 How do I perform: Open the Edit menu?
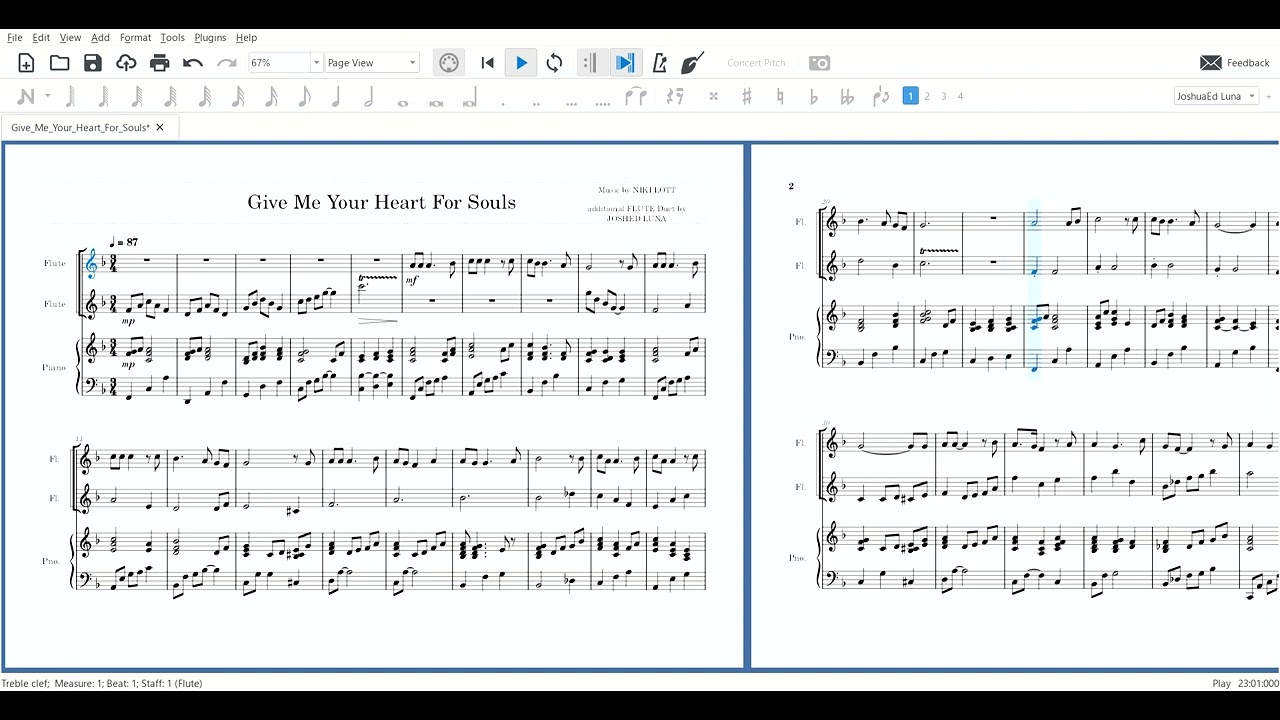tap(41, 38)
